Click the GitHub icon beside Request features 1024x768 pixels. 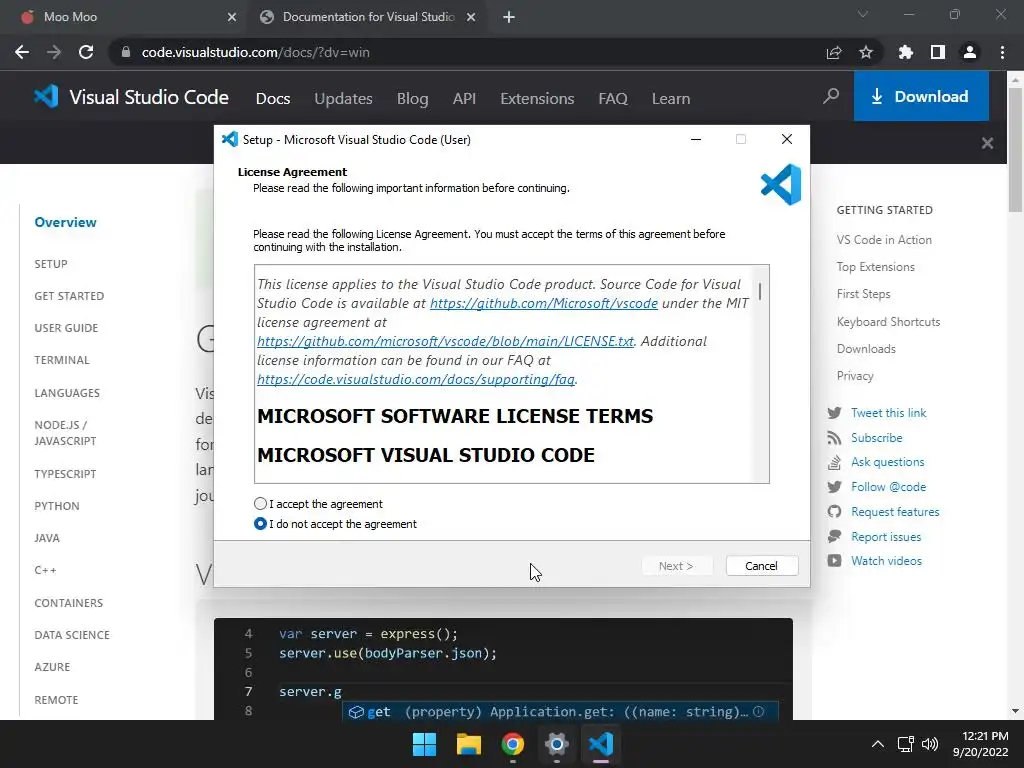(834, 511)
